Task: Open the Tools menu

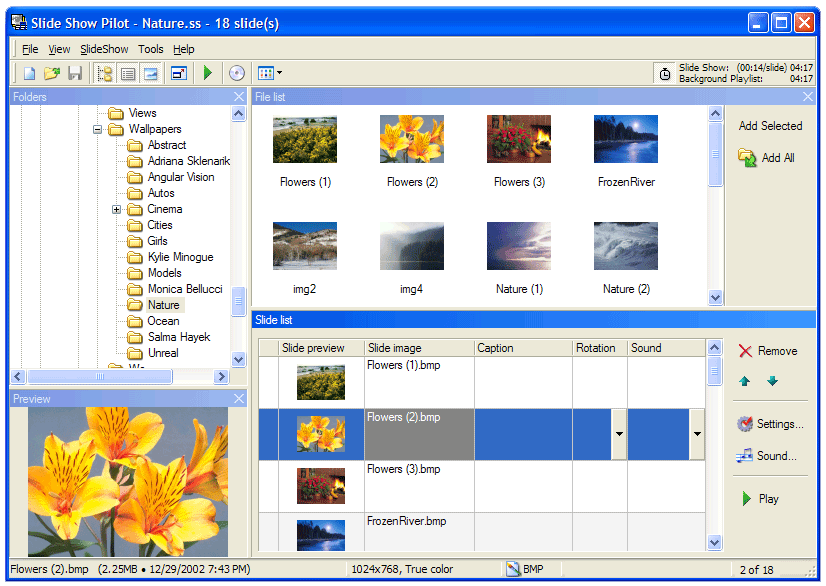Action: point(151,49)
